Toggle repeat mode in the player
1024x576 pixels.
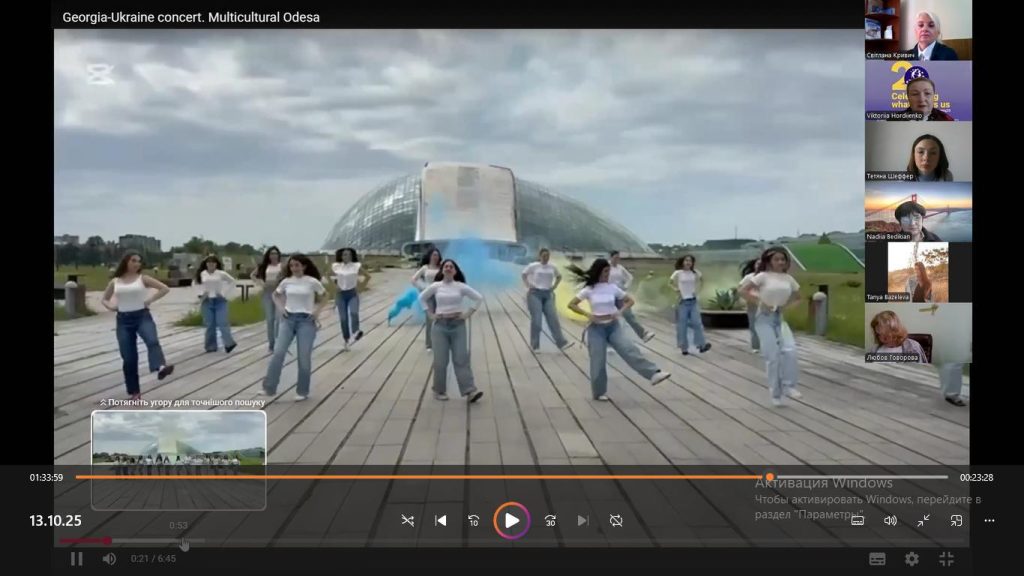[x=616, y=520]
